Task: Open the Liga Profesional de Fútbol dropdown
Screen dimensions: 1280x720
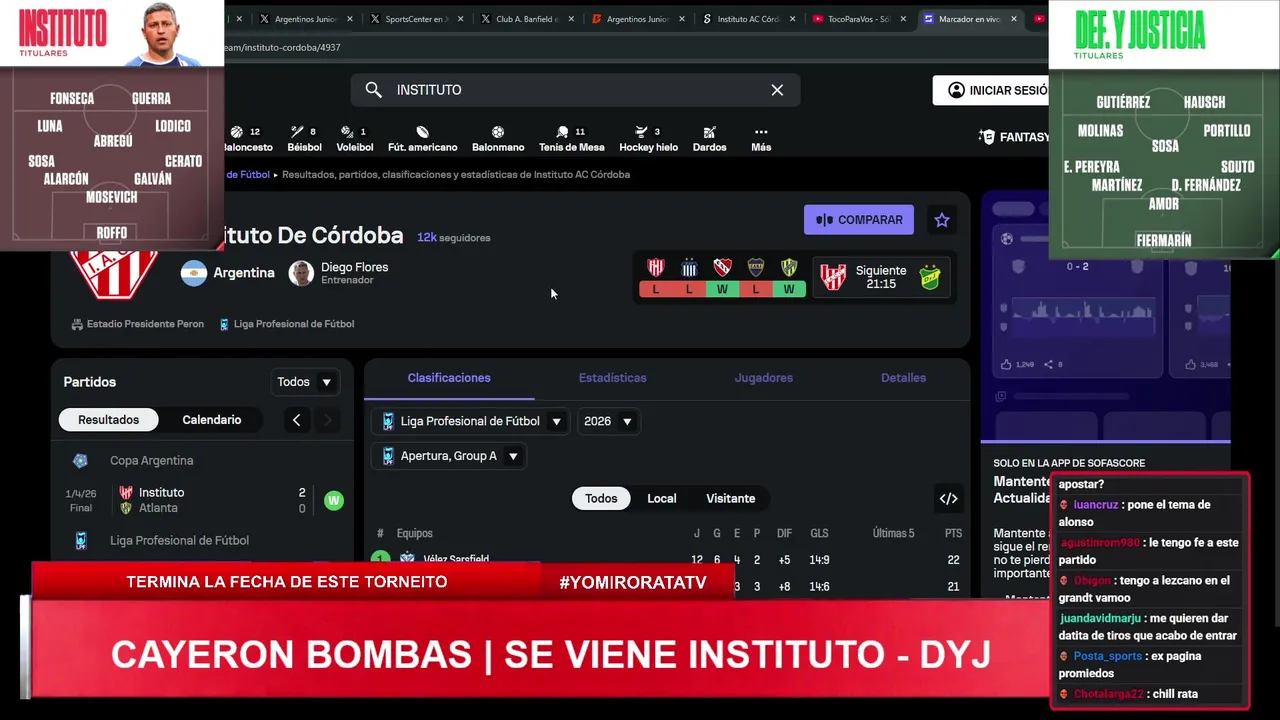Action: [x=471, y=422]
